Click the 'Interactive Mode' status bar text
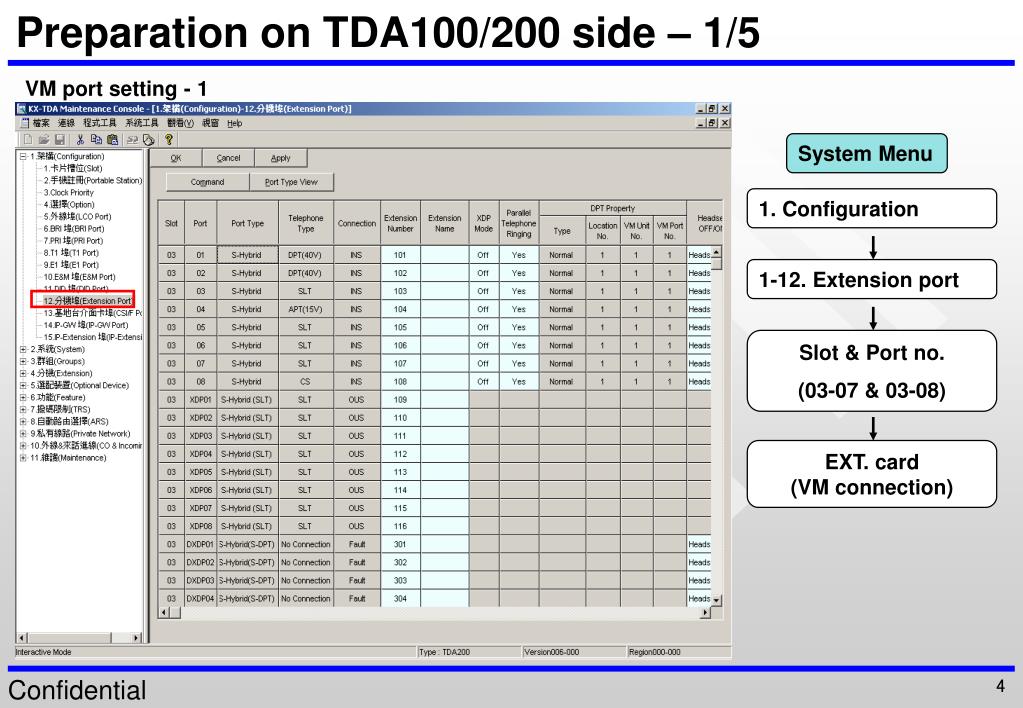Viewport: 1023px width, 708px height. coord(43,652)
